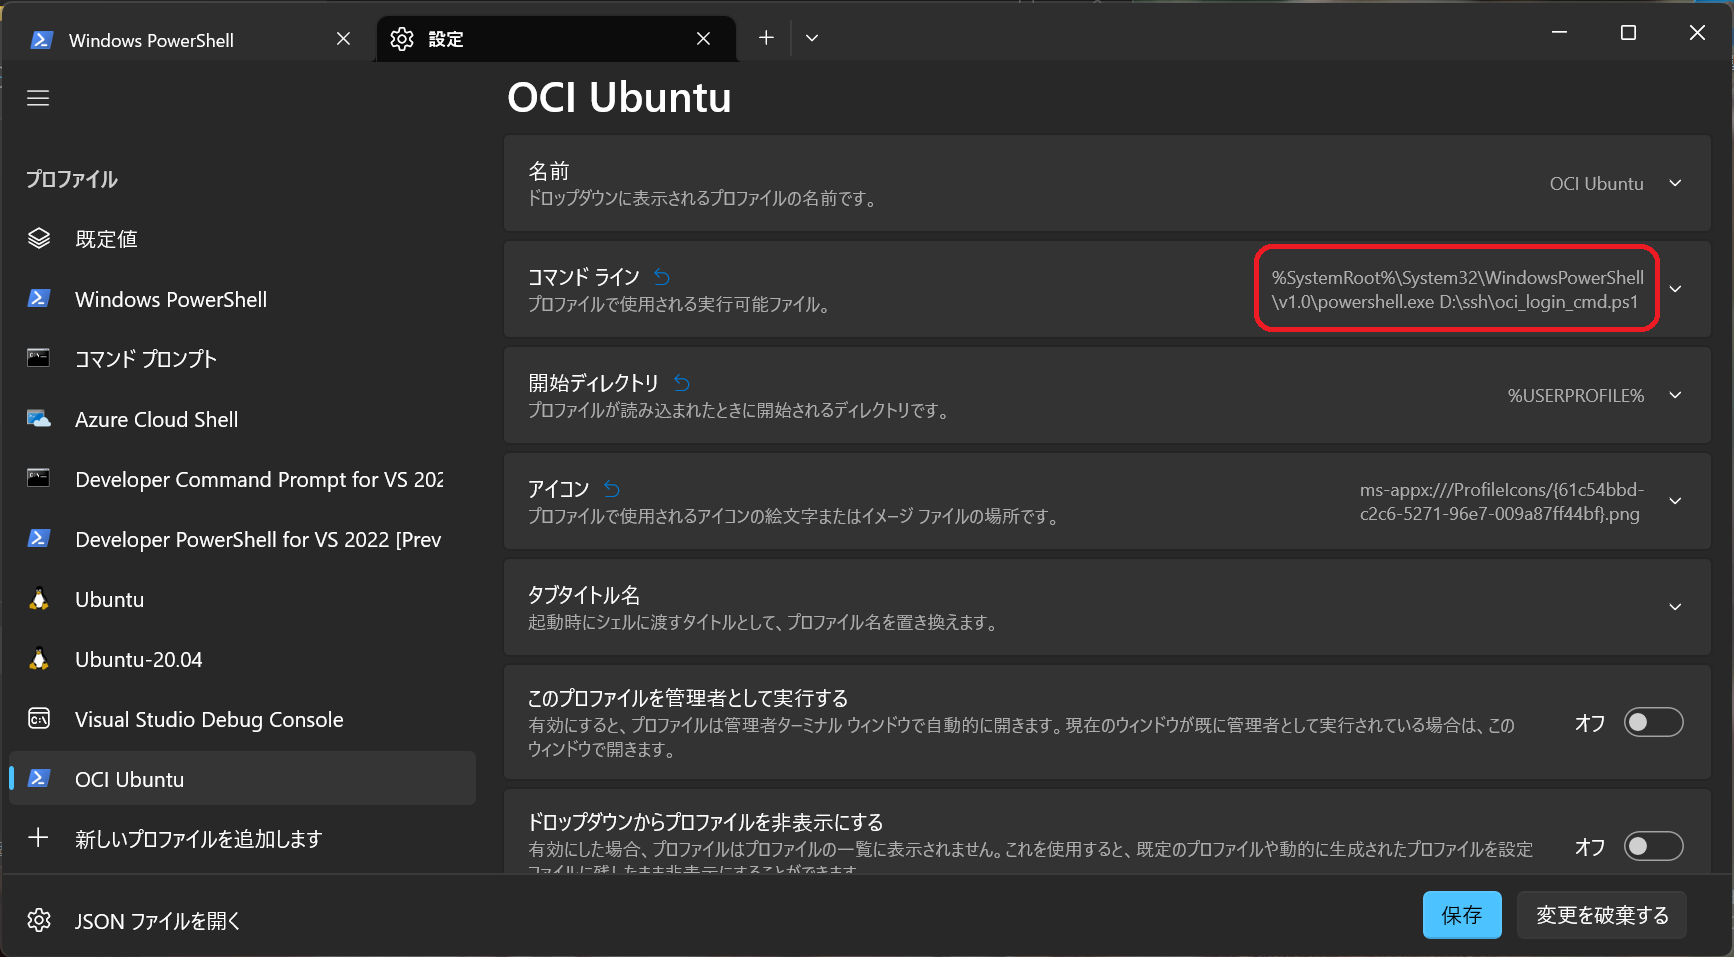
Task: Open the コマンド プロンプト profile
Action: coord(242,359)
